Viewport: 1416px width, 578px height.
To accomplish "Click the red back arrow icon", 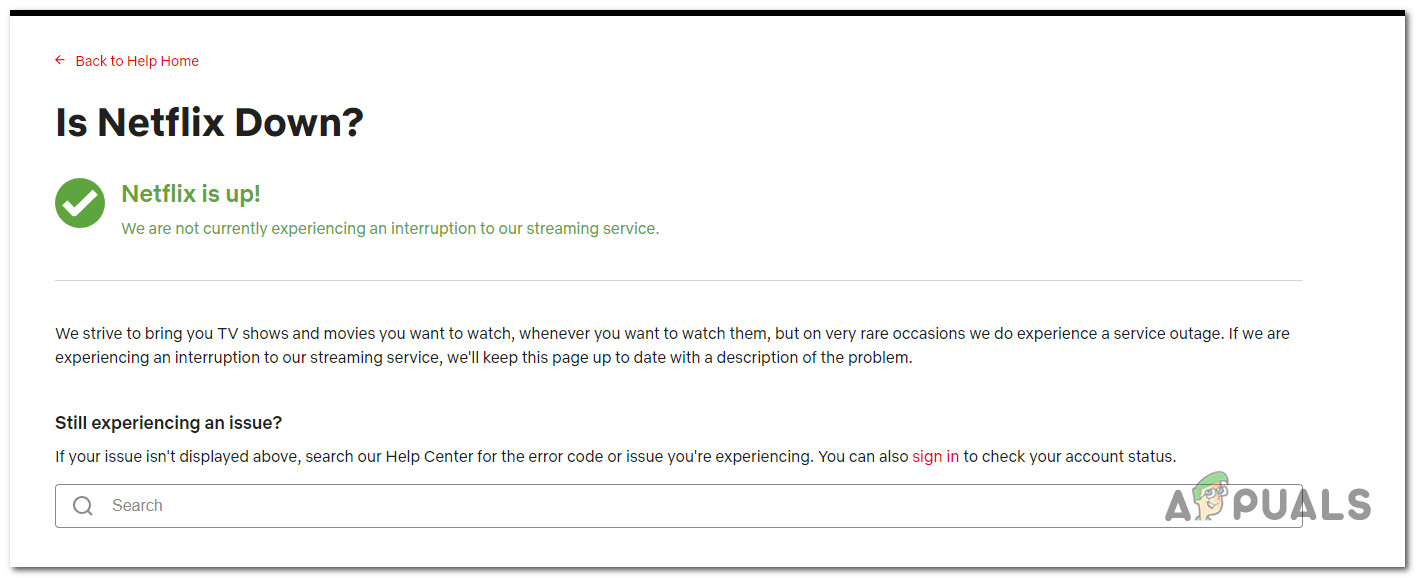I will [59, 60].
